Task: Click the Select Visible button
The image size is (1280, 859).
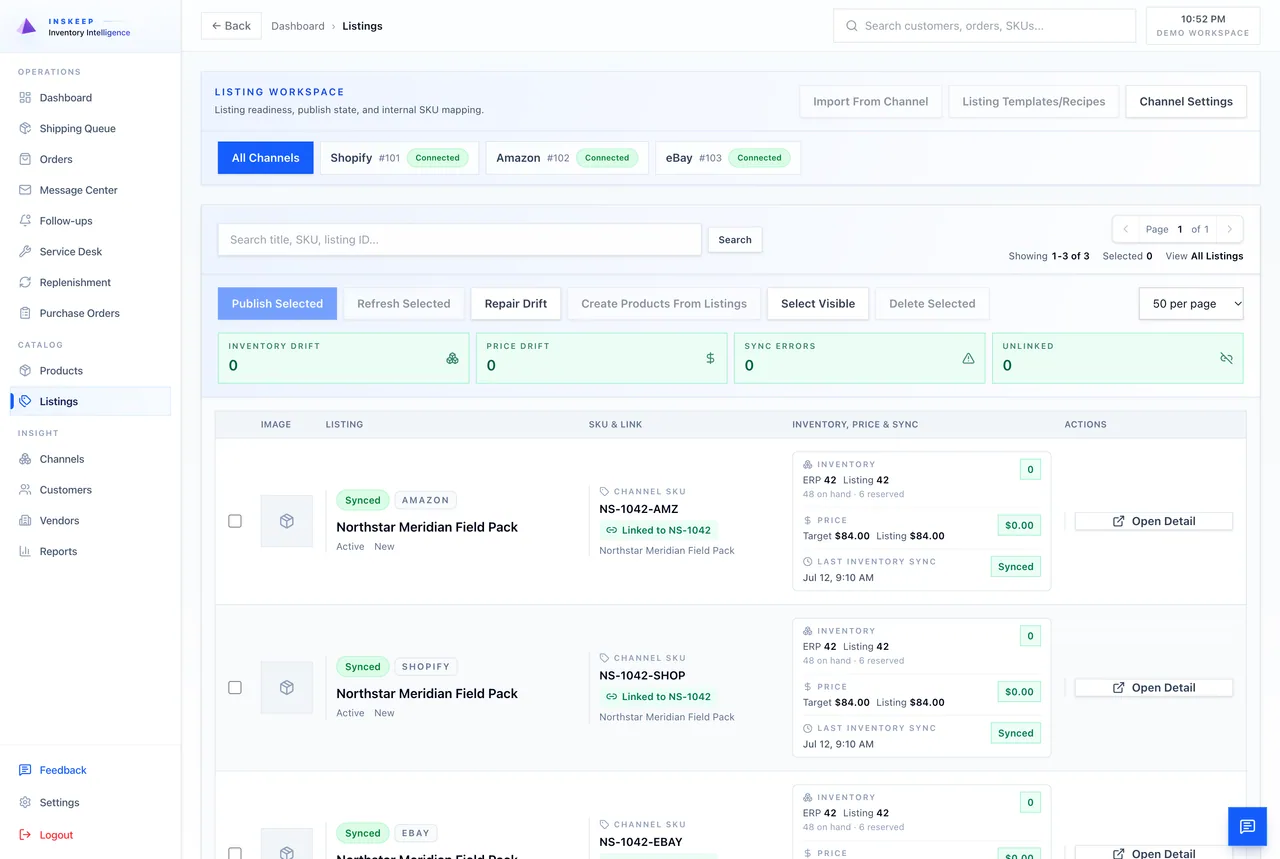Action: 818,304
